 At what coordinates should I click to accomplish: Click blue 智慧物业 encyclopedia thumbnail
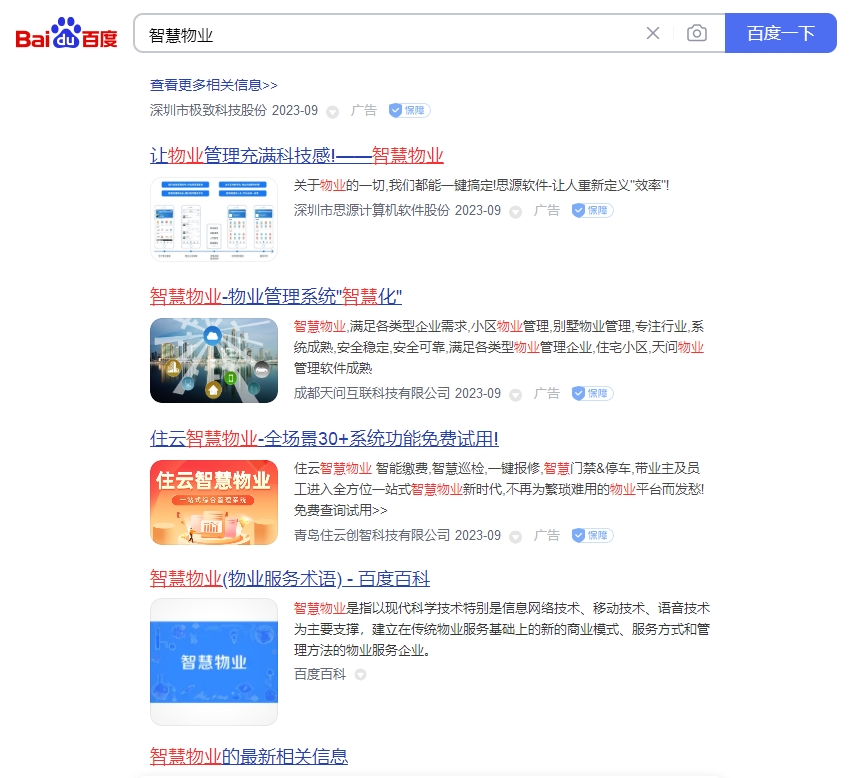[213, 662]
